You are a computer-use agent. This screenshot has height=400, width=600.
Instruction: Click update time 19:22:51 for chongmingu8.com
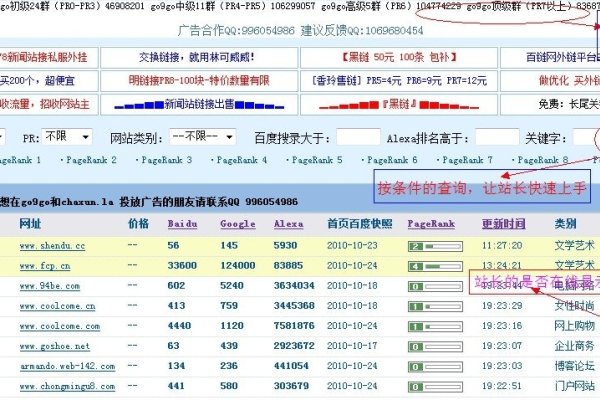pyautogui.click(x=502, y=386)
